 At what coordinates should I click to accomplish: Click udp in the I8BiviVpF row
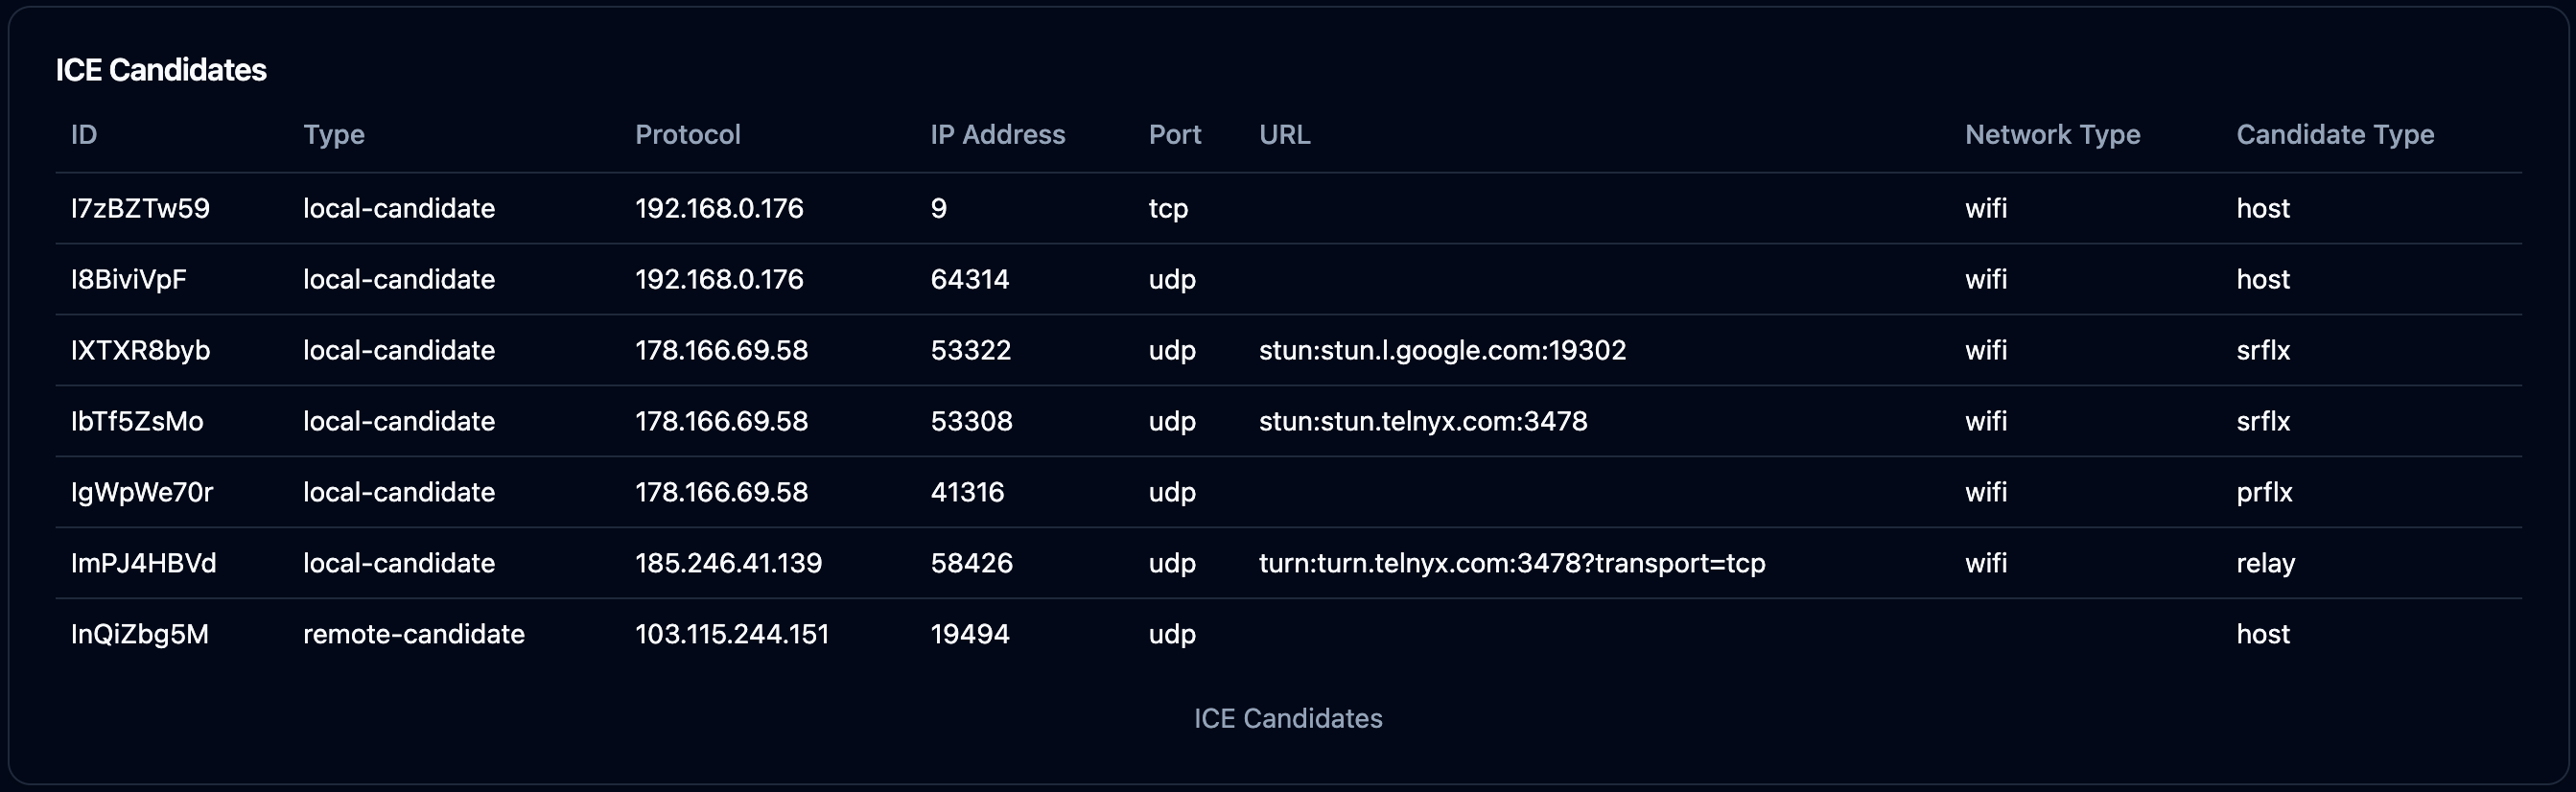point(1172,279)
